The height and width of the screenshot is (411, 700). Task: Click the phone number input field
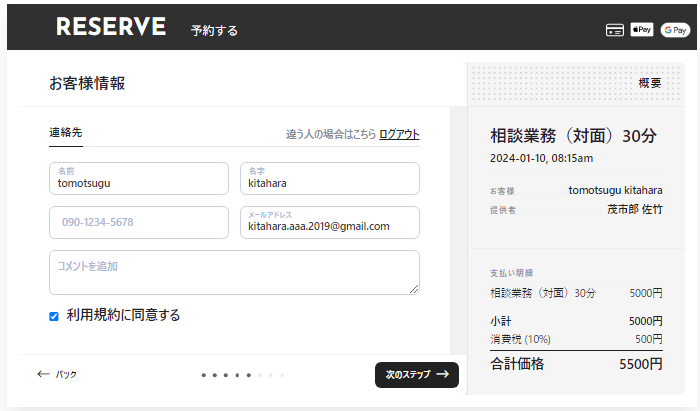[x=139, y=222]
